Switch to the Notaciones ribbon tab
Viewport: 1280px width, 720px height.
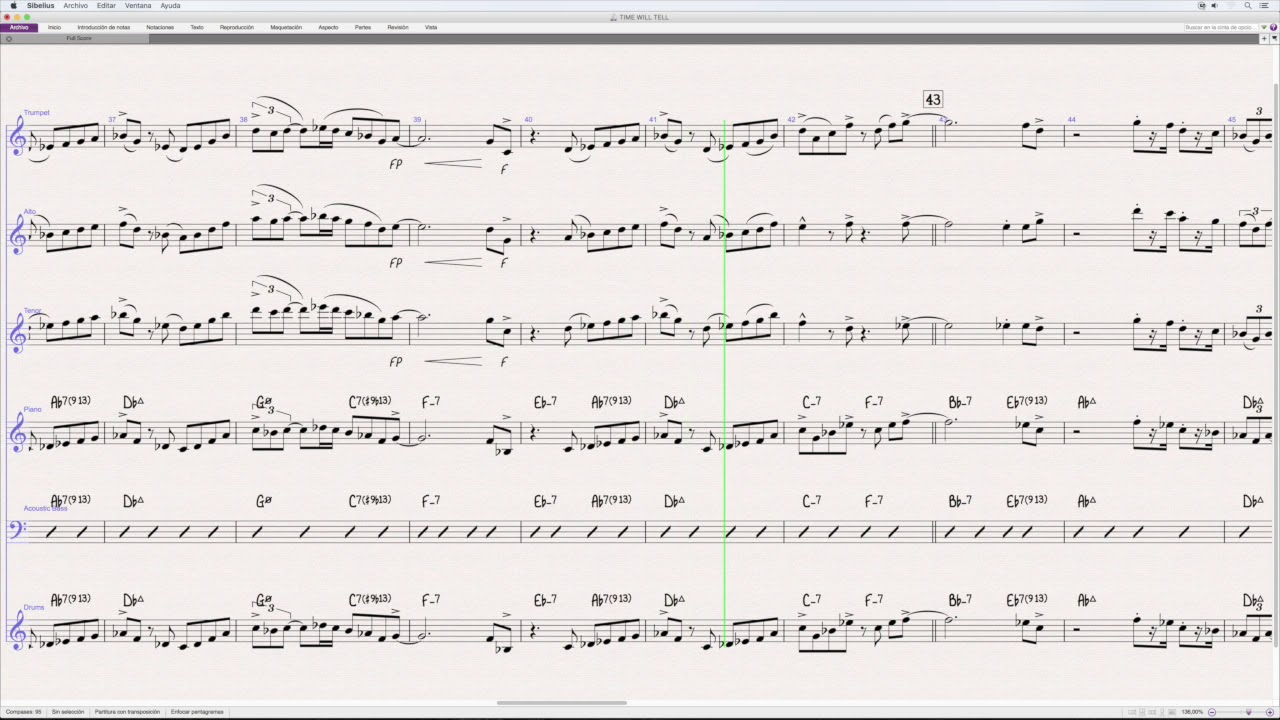(160, 27)
